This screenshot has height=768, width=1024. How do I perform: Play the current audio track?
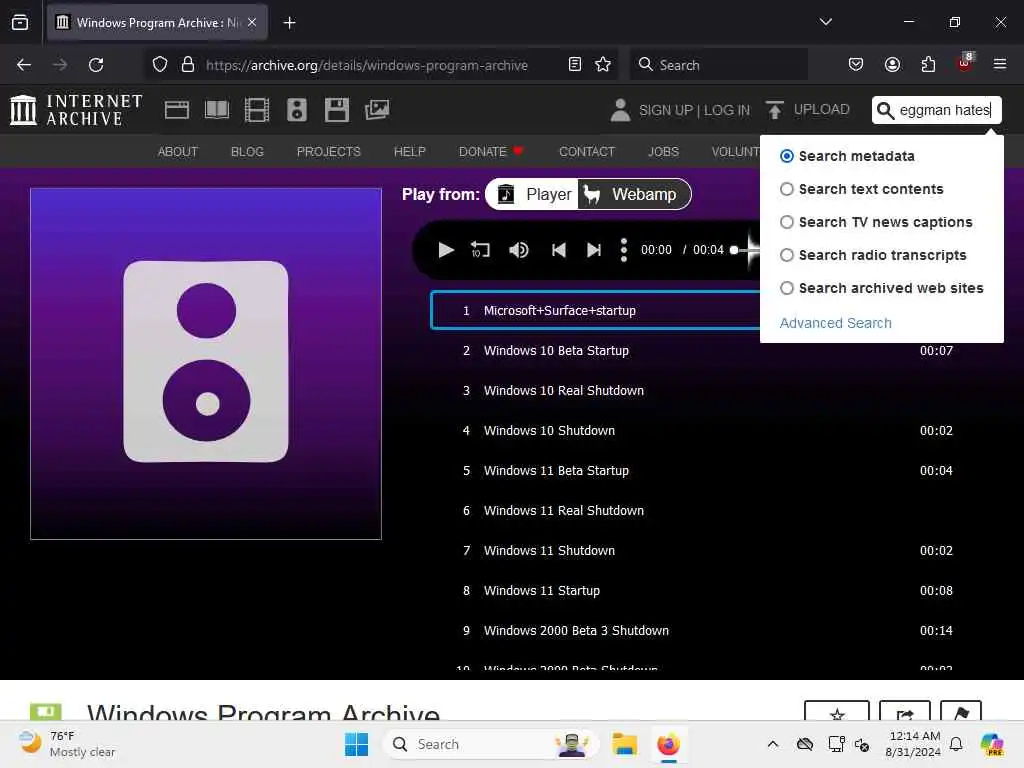point(446,250)
